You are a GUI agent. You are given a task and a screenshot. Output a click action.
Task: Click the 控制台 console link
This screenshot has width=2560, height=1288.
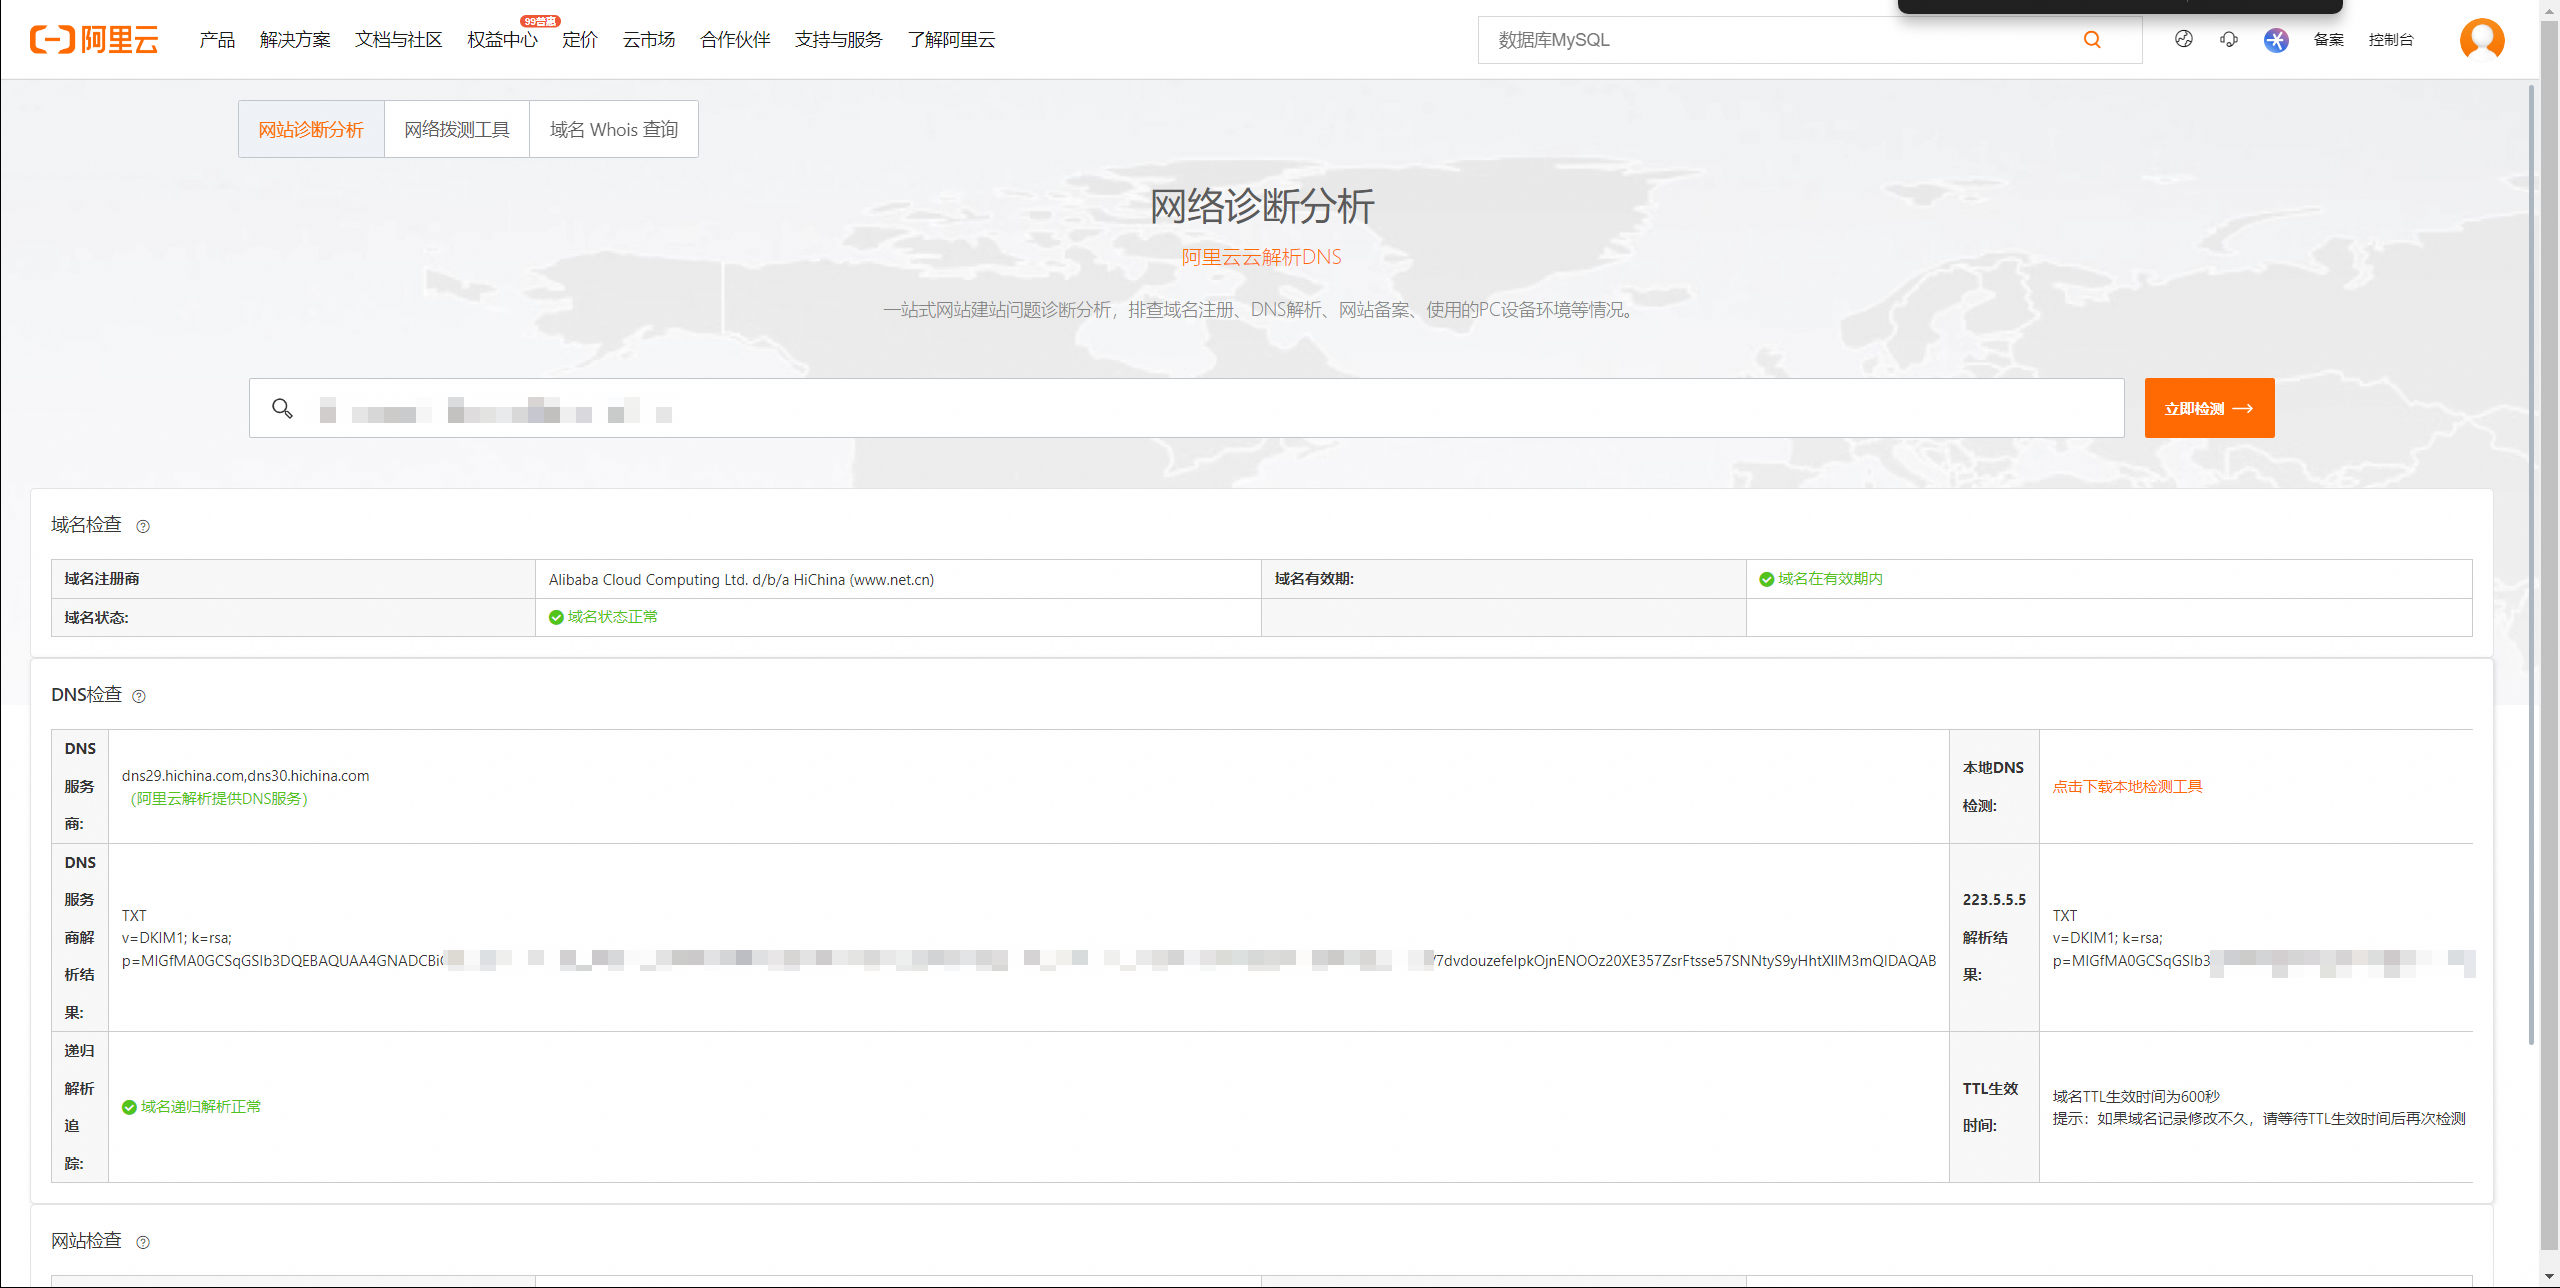(x=2391, y=40)
